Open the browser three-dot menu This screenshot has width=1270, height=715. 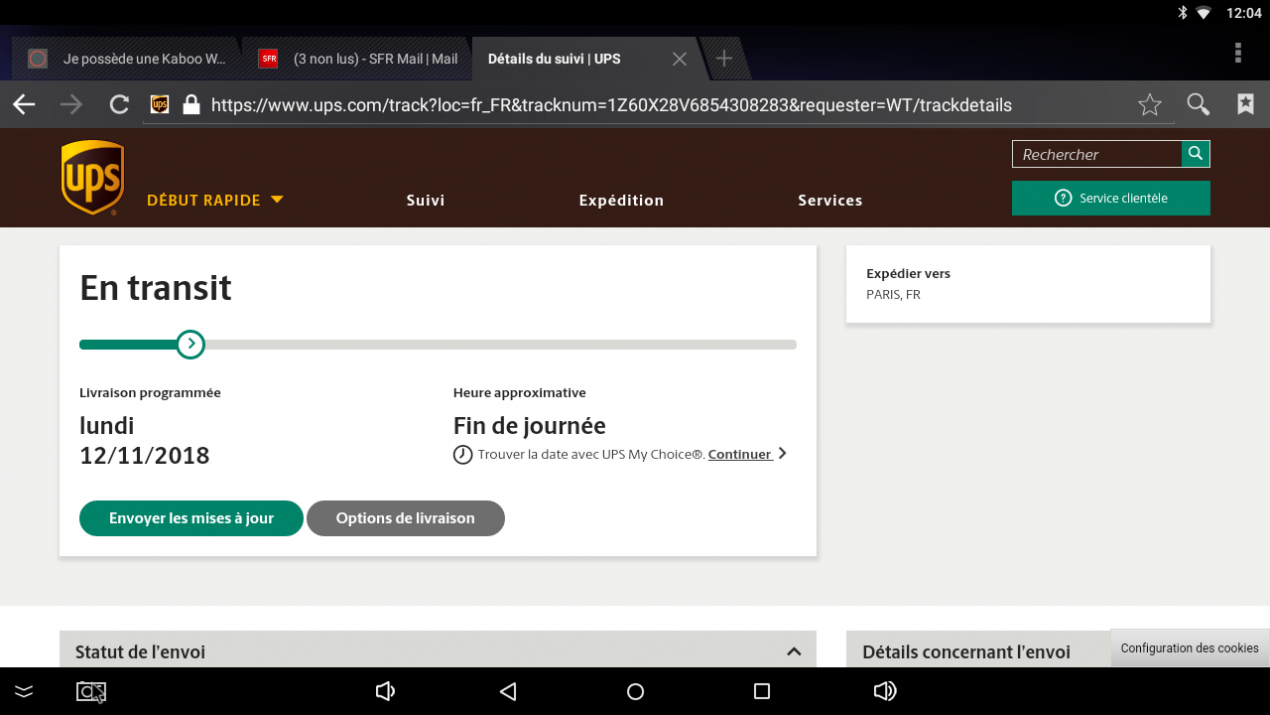(x=1238, y=53)
